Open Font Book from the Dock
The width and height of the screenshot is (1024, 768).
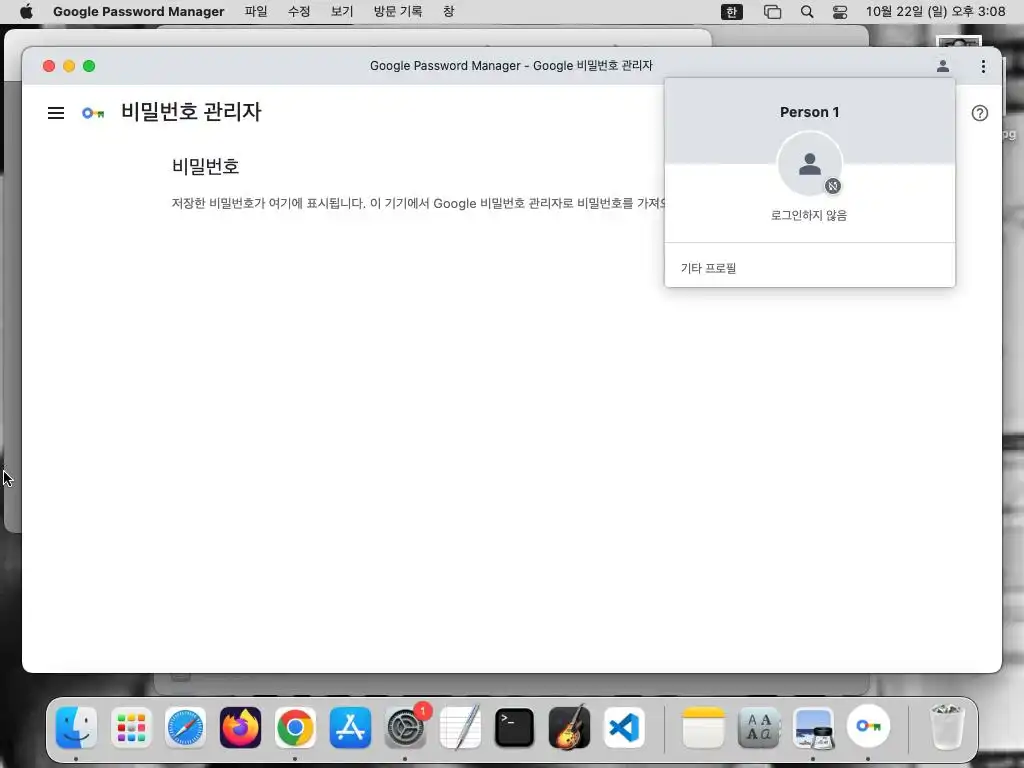[758, 728]
